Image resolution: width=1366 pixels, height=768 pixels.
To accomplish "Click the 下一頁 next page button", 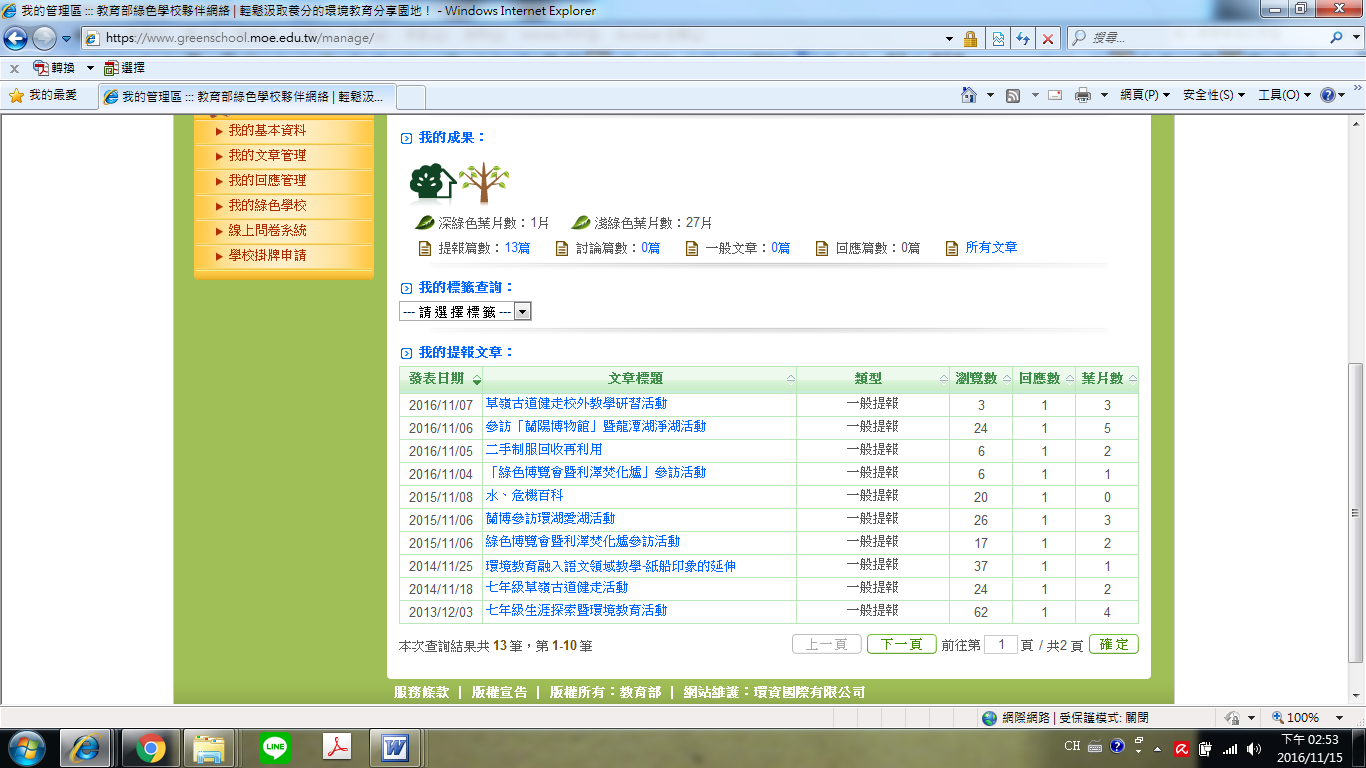I will click(x=901, y=645).
